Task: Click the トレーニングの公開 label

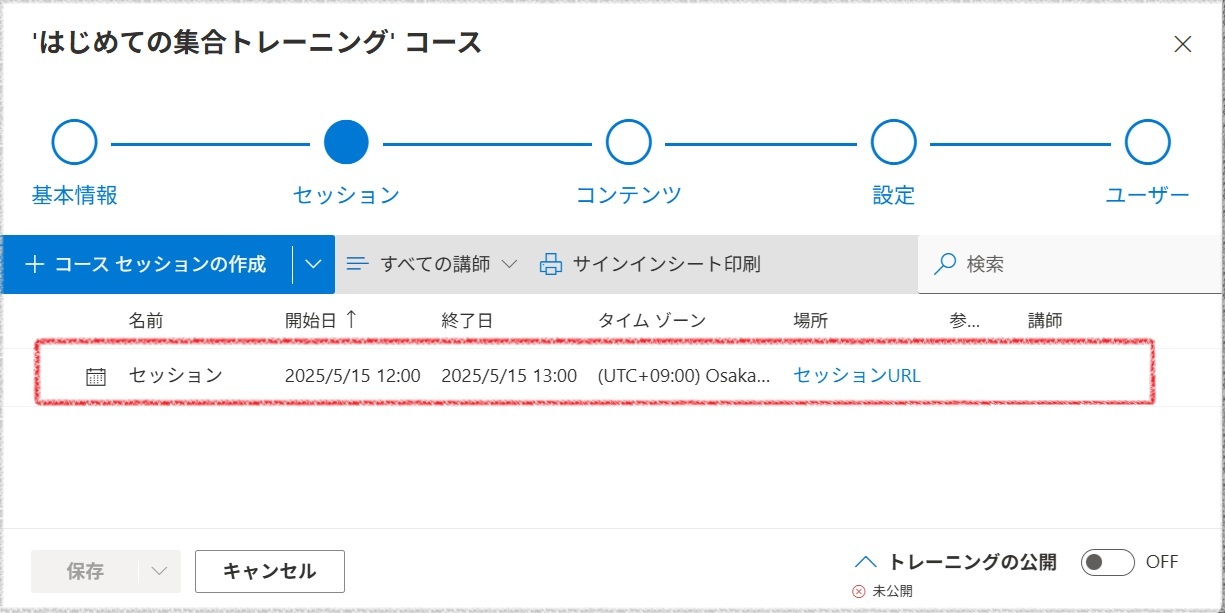Action: (x=973, y=562)
